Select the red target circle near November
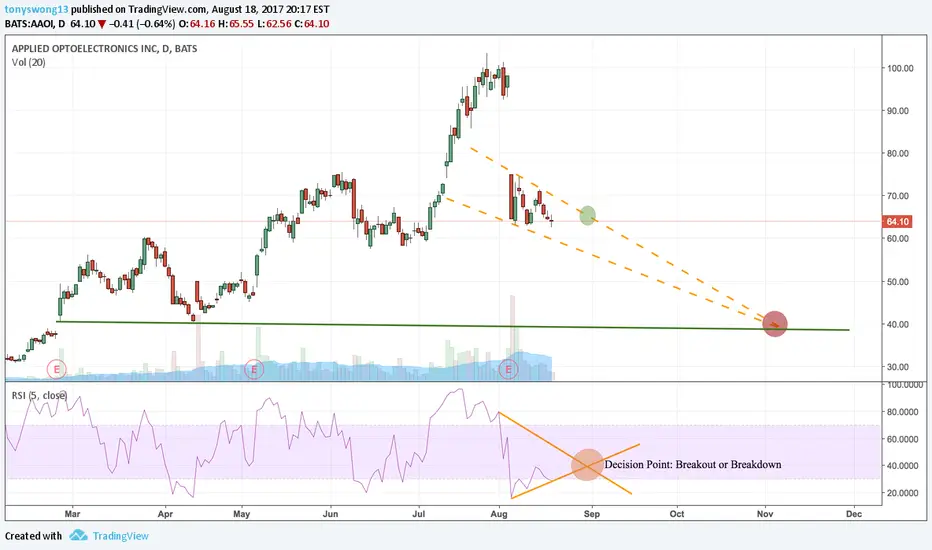 (x=774, y=324)
